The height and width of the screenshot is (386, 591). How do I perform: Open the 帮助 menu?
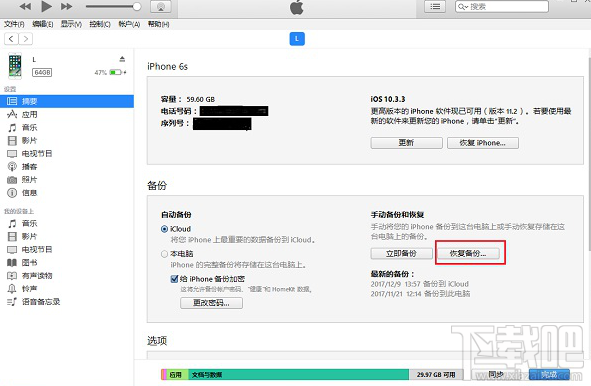click(x=158, y=24)
